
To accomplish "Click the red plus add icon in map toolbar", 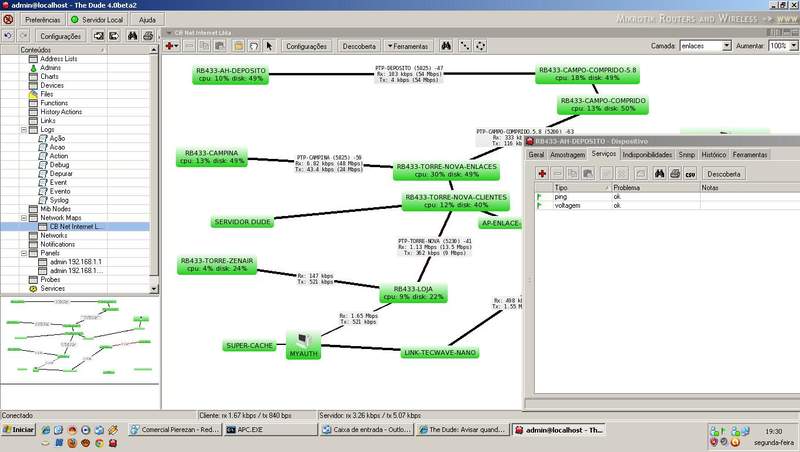I will [x=169, y=46].
